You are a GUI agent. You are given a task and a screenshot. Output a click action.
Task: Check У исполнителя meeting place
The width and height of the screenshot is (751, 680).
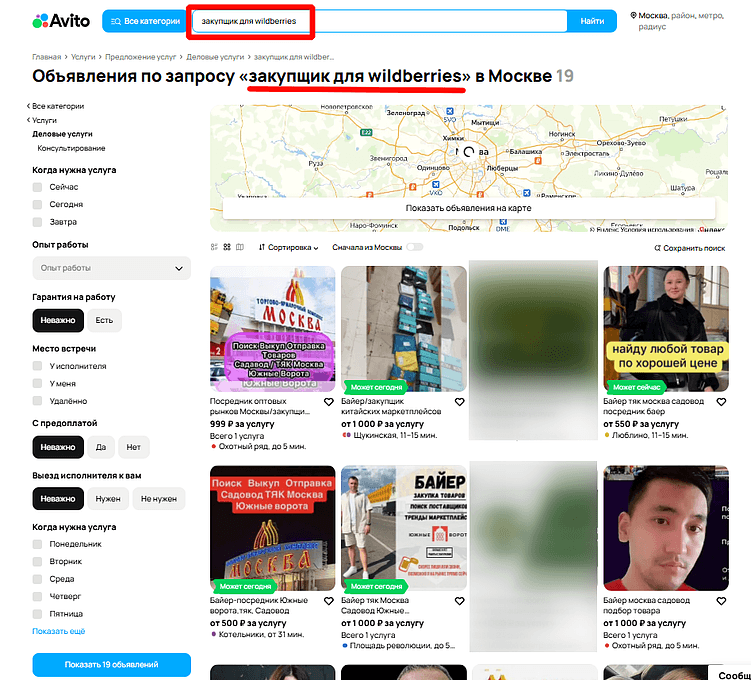[x=37, y=366]
